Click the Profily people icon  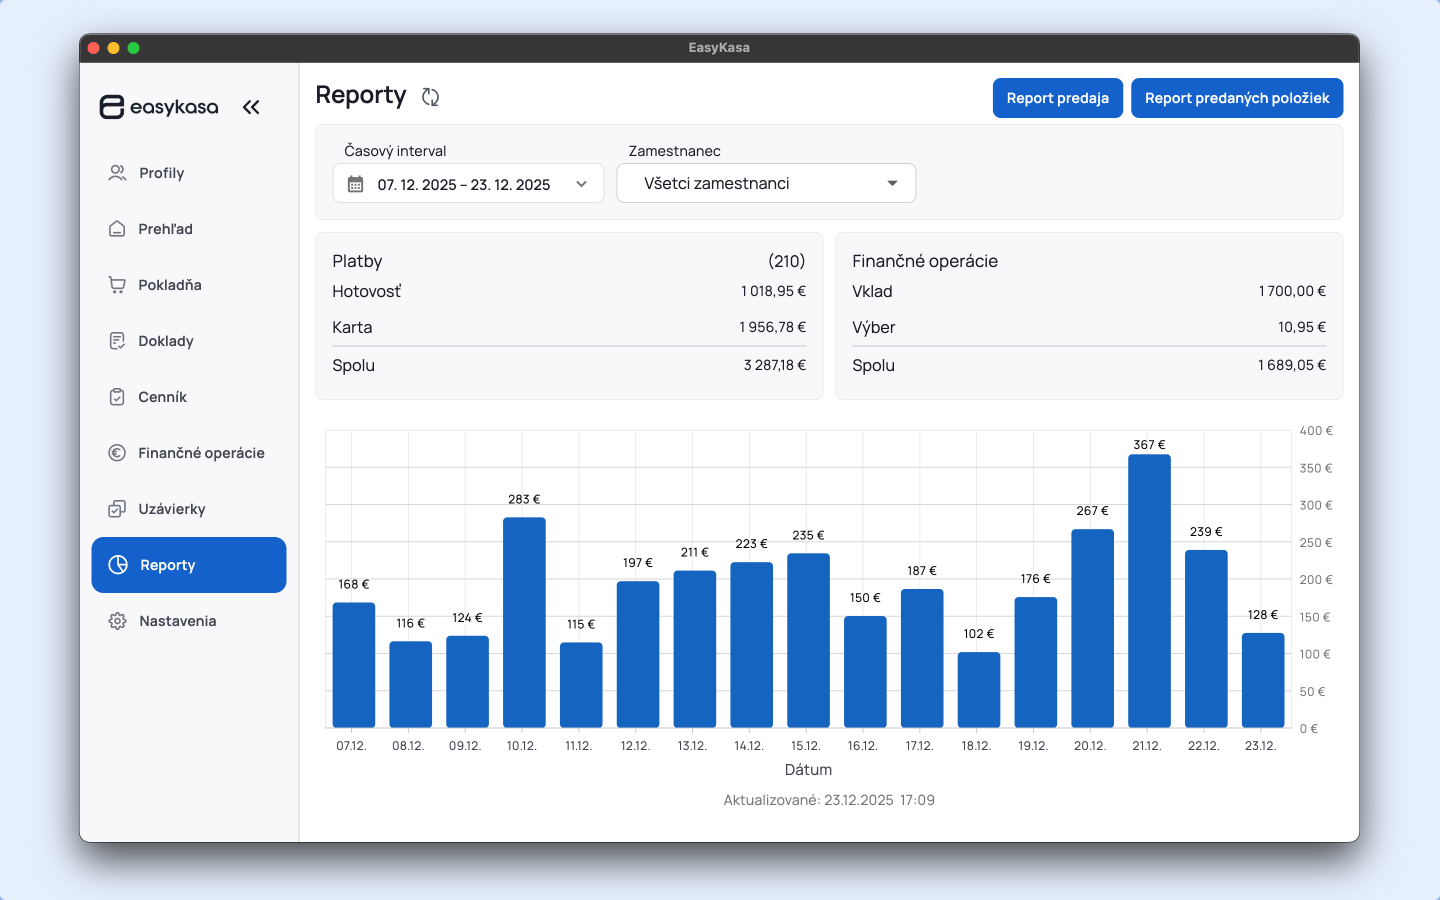click(x=117, y=173)
